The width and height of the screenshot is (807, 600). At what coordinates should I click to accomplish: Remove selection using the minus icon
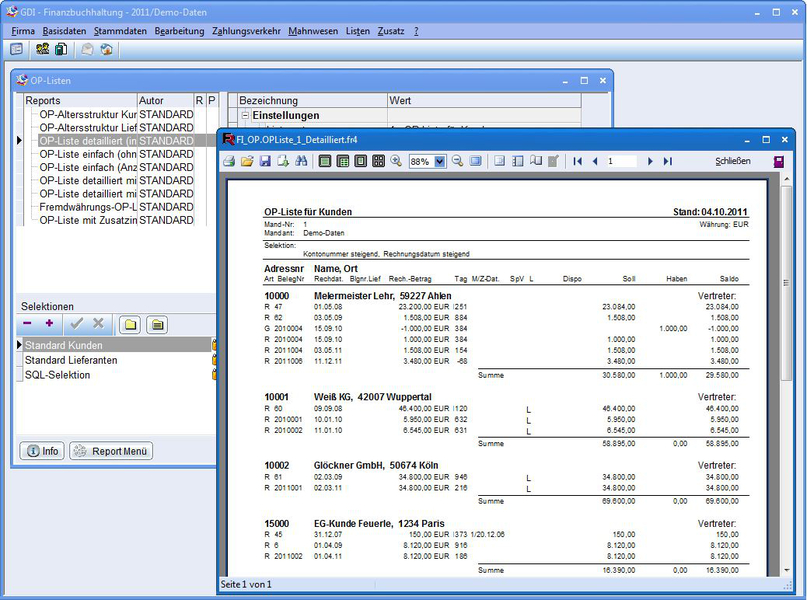(27, 323)
